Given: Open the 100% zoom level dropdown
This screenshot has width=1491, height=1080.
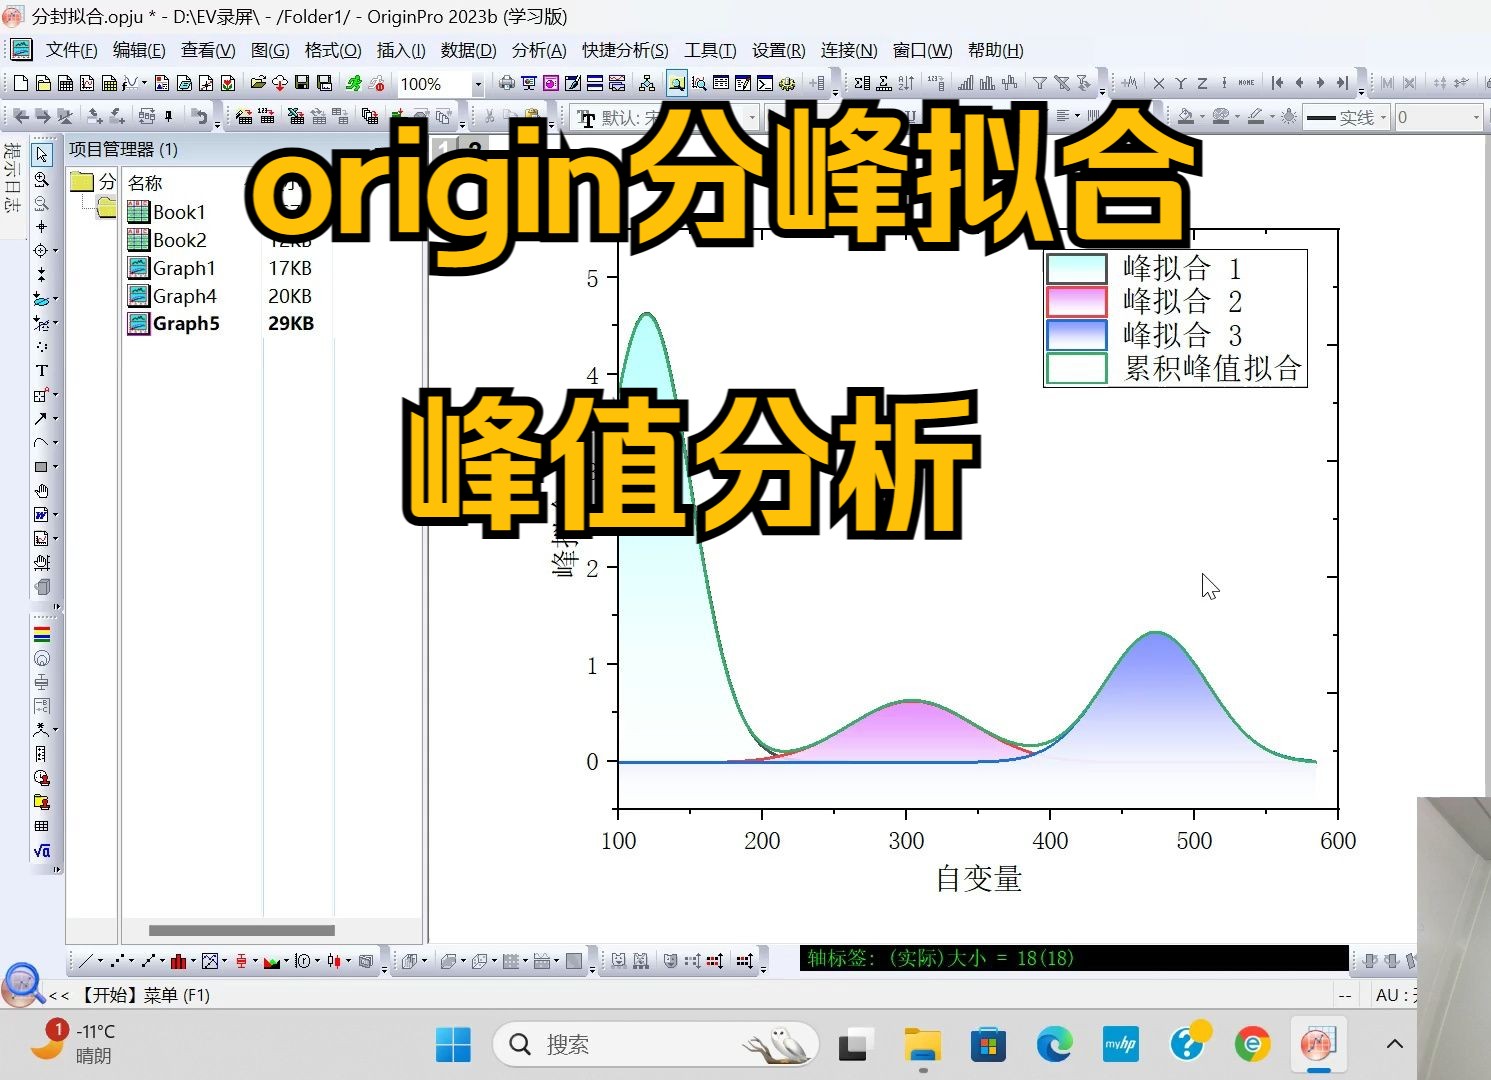Looking at the screenshot, I should click(x=478, y=84).
